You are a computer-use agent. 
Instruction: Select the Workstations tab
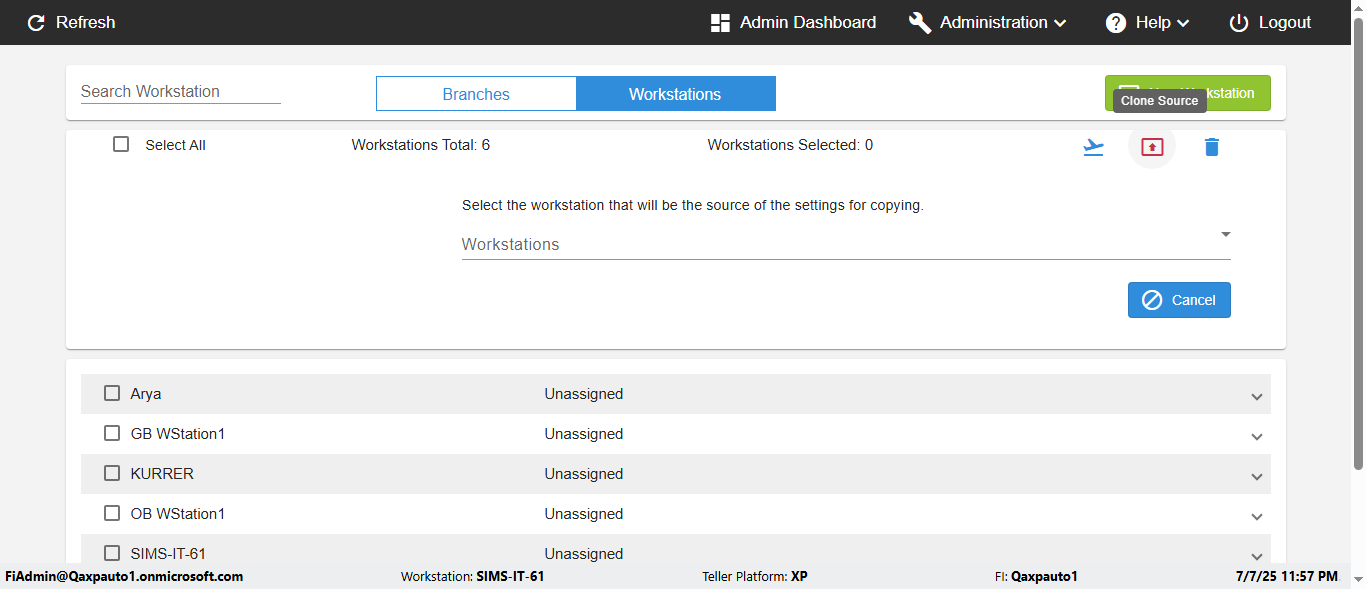point(675,94)
